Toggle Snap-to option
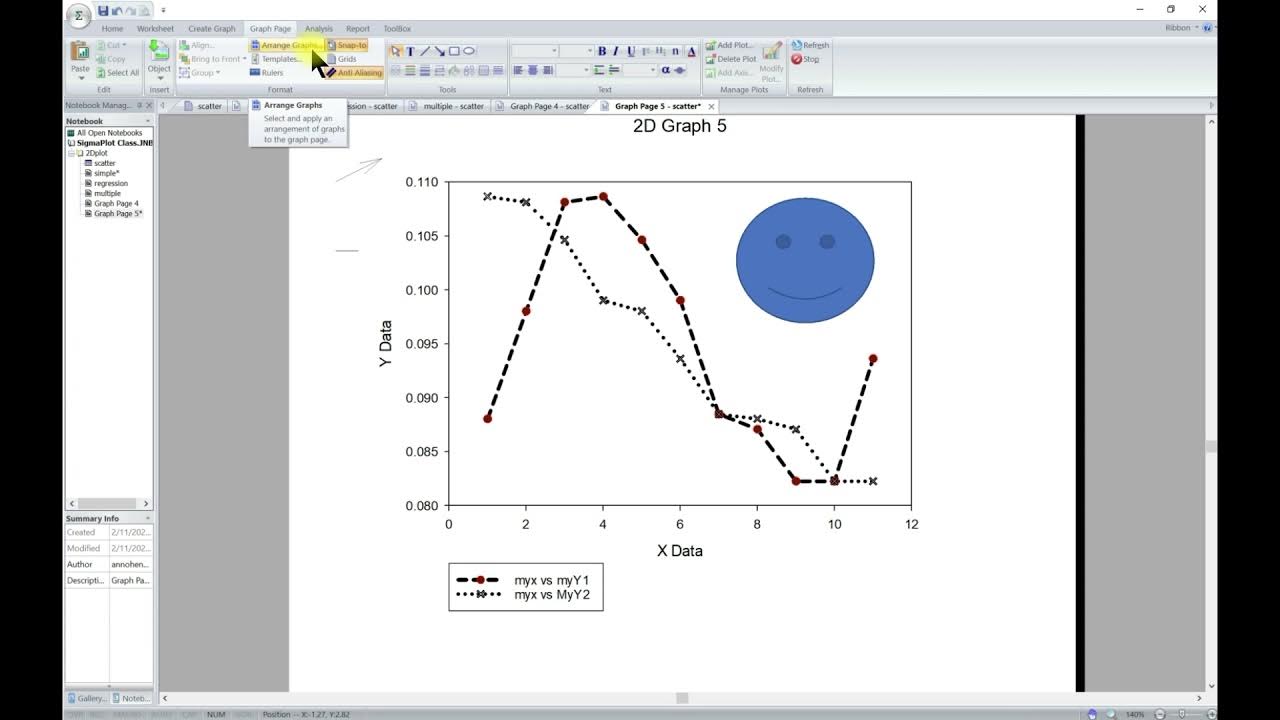The image size is (1280, 720). coord(346,45)
